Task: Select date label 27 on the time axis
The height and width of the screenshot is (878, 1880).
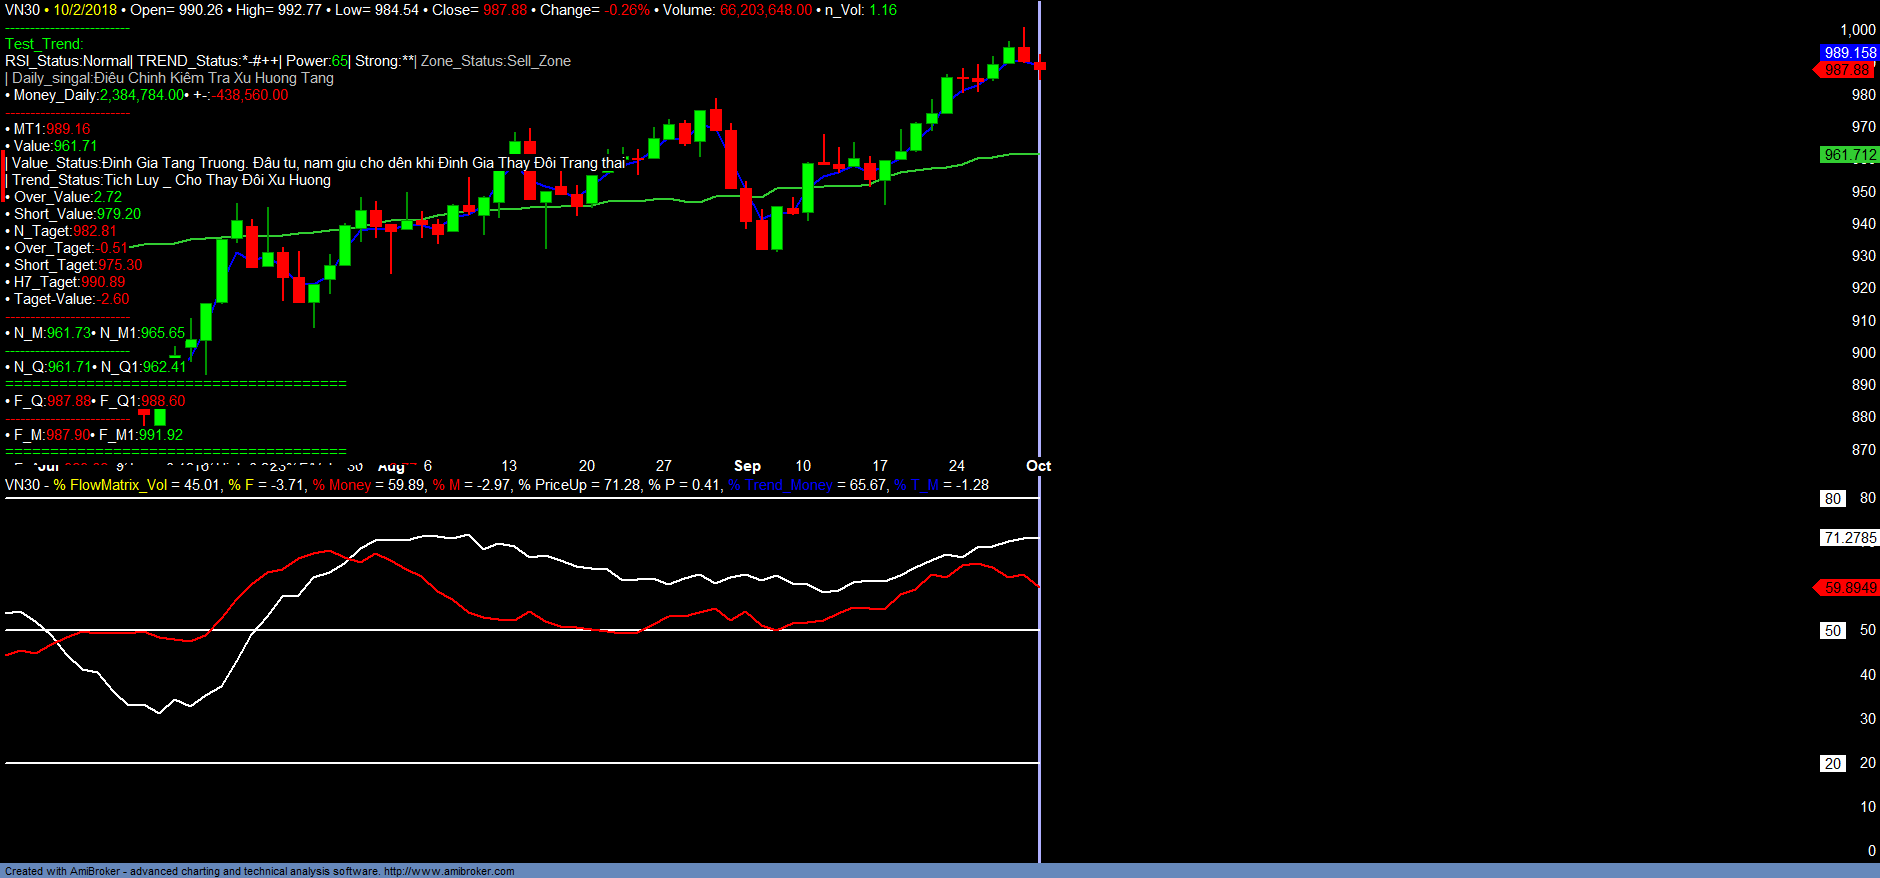Action: [664, 466]
